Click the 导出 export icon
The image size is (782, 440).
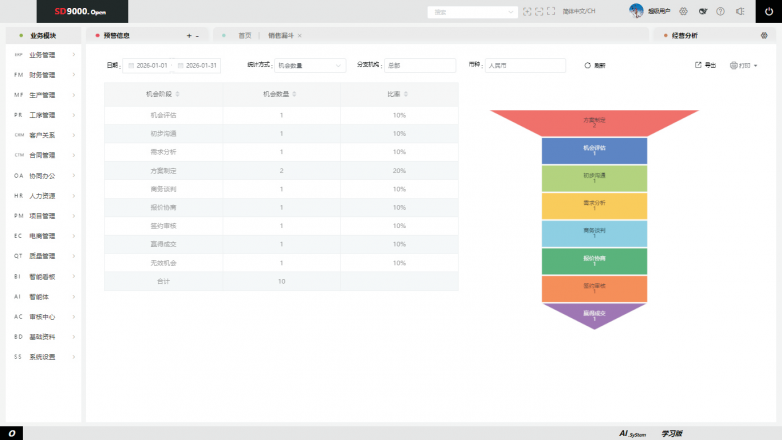pyautogui.click(x=698, y=65)
